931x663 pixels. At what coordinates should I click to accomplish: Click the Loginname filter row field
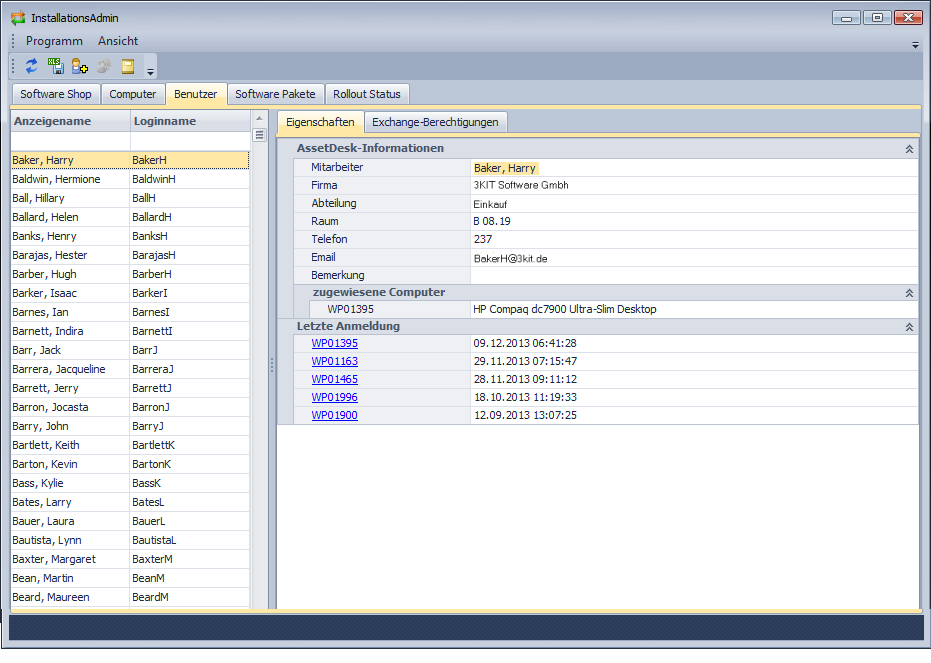click(x=189, y=141)
